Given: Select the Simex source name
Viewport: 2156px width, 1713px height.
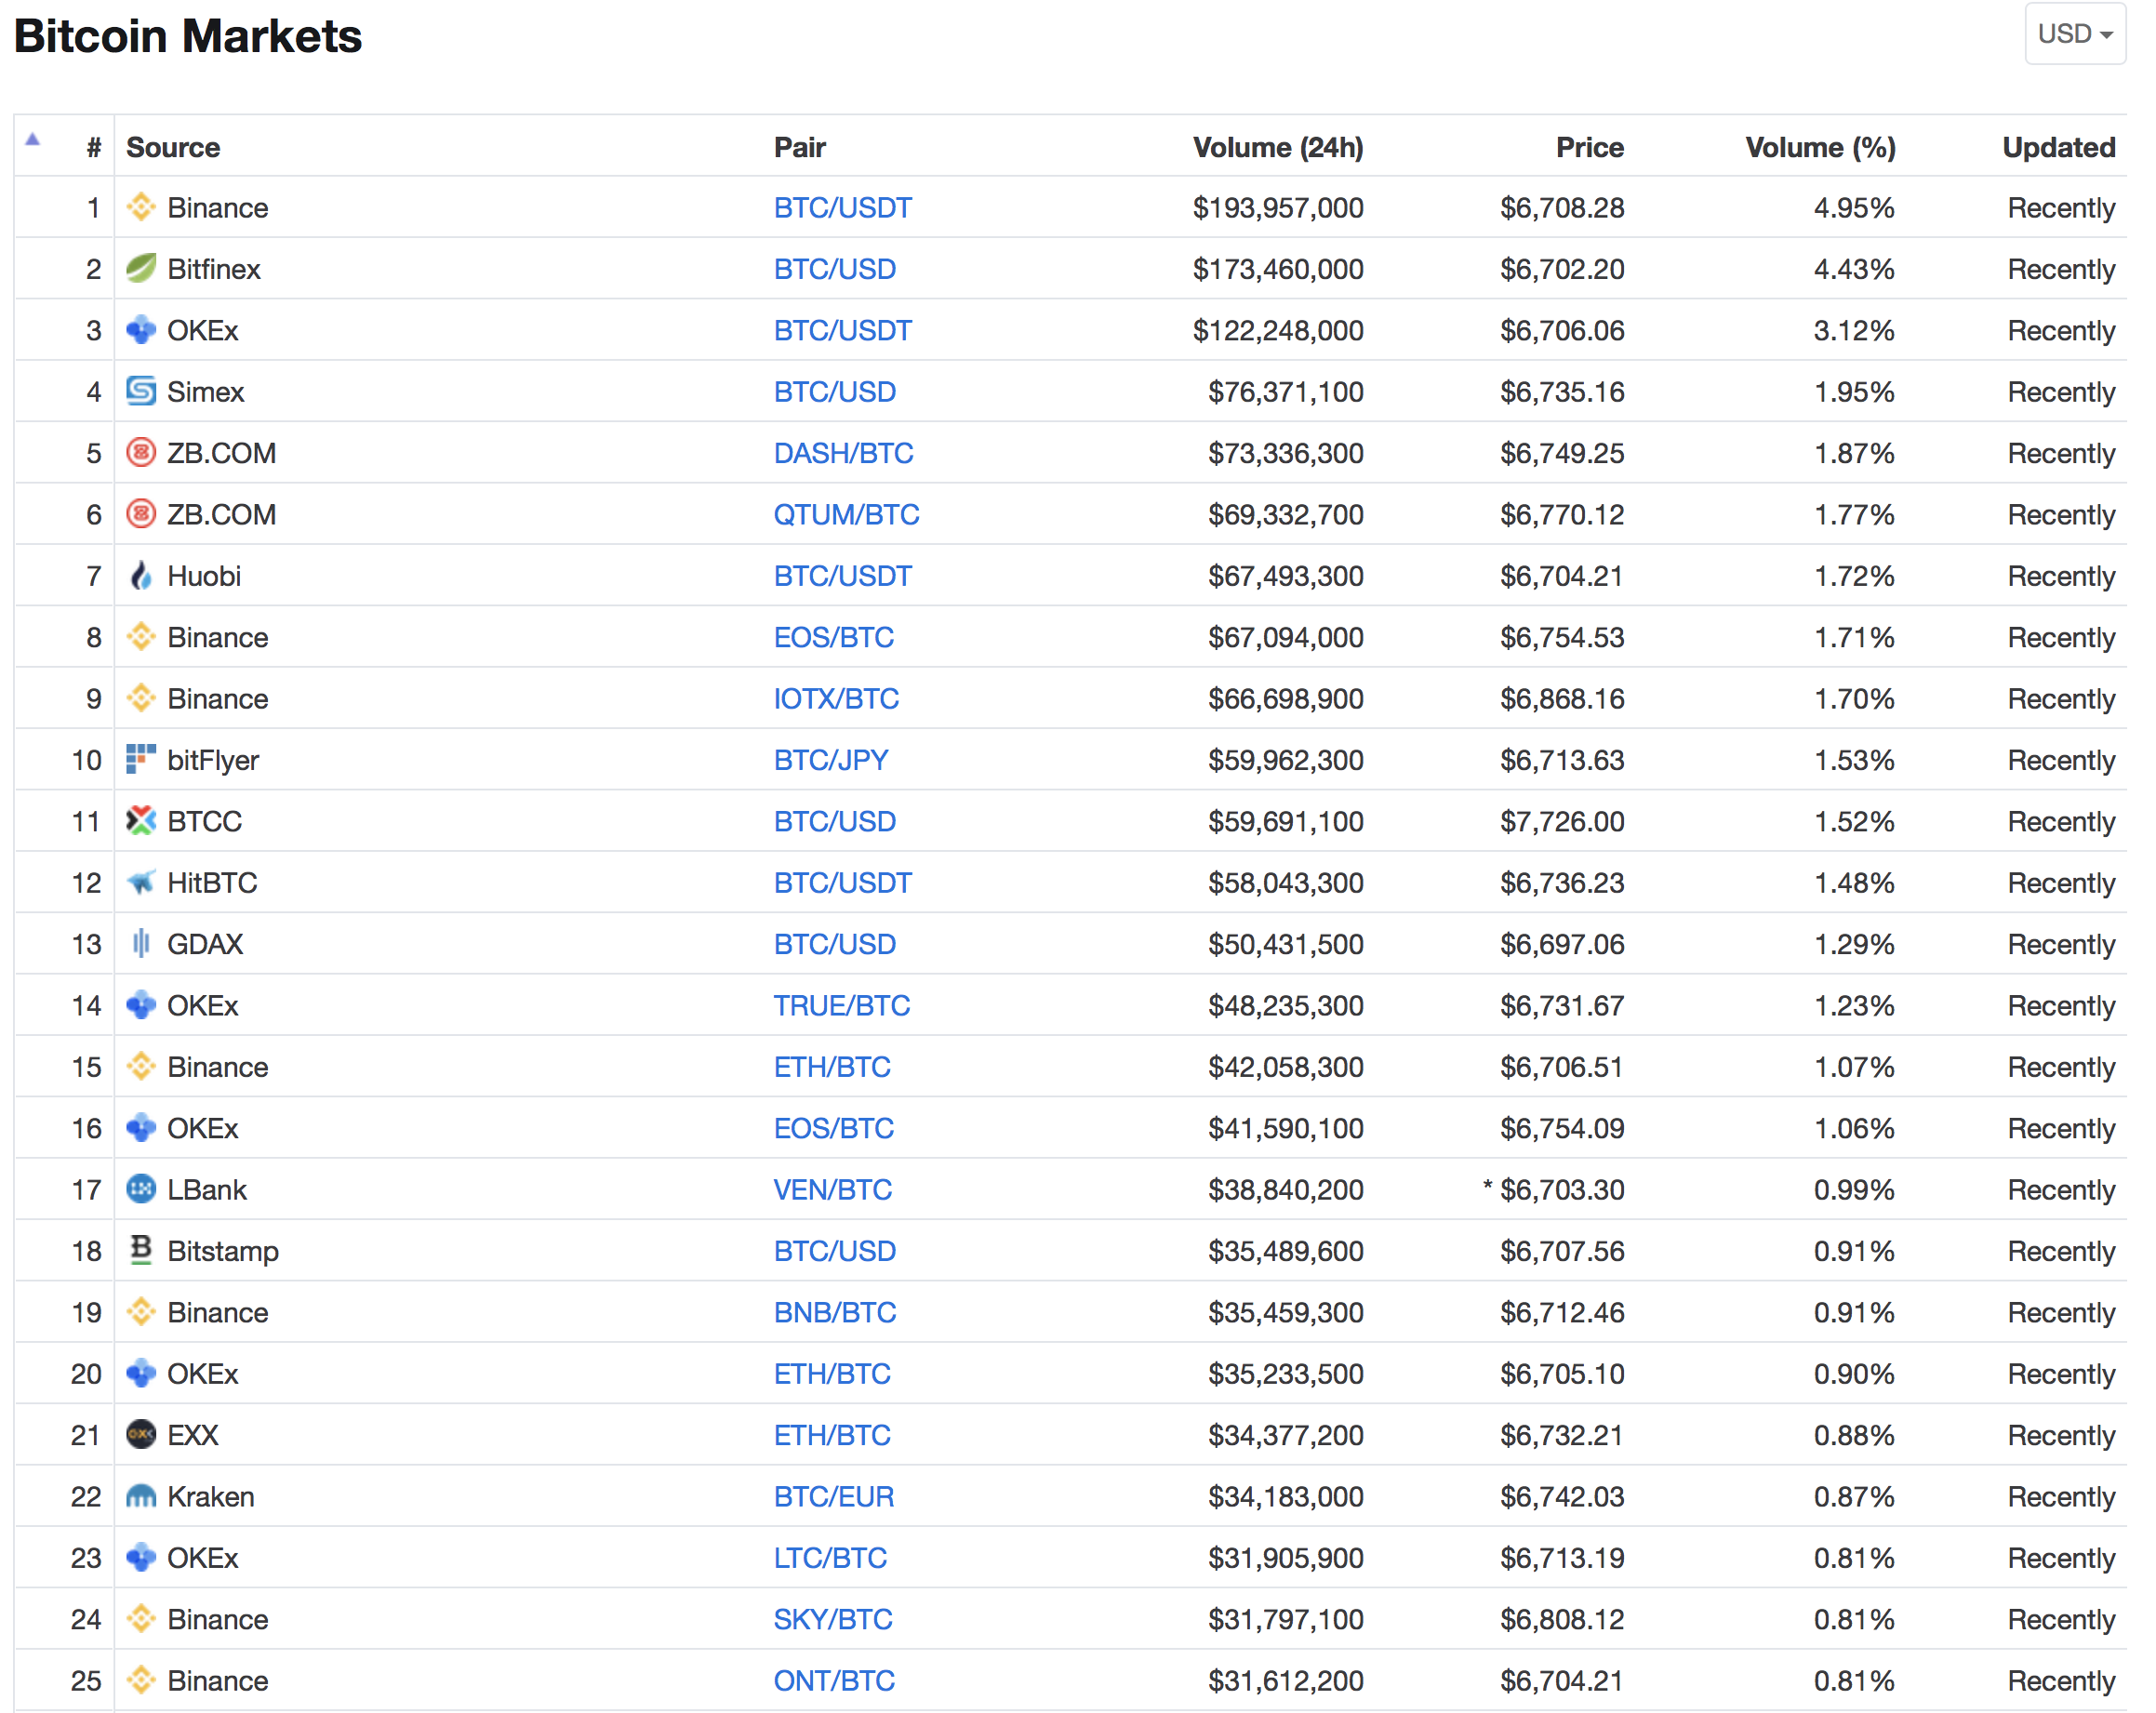Looking at the screenshot, I should [206, 392].
